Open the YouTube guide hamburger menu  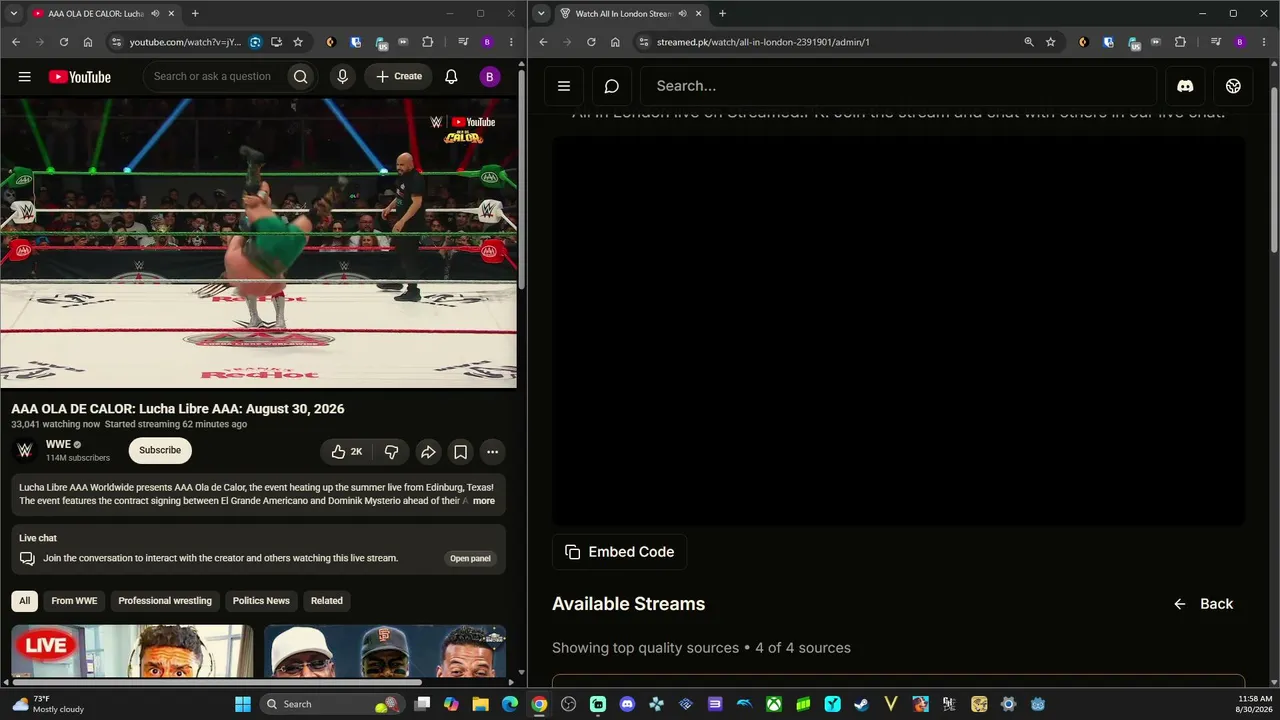[x=25, y=77]
